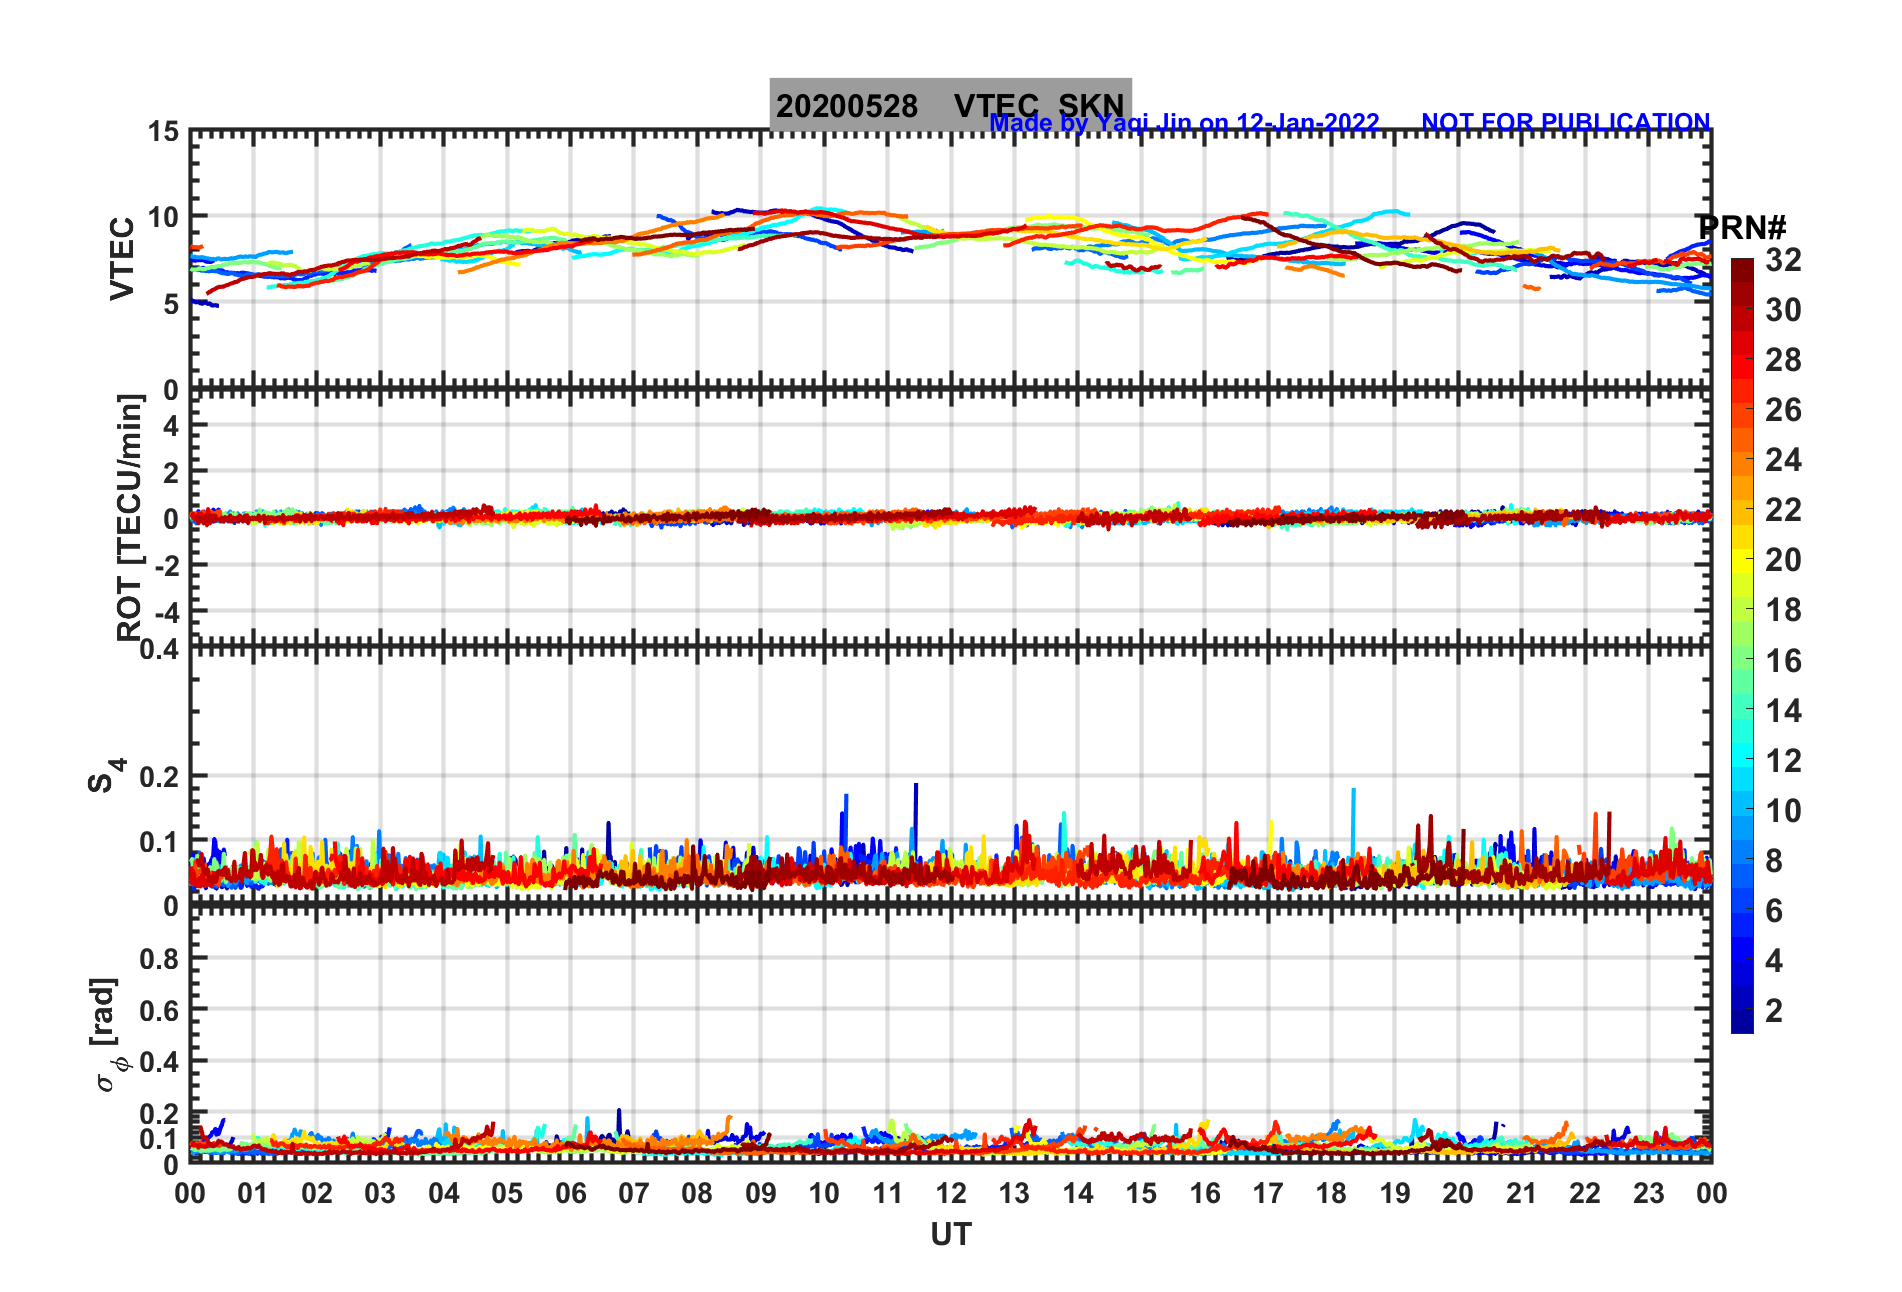Click the 'PRN#' colorbar title
The width and height of the screenshot is (1902, 1292).
pyautogui.click(x=1741, y=228)
